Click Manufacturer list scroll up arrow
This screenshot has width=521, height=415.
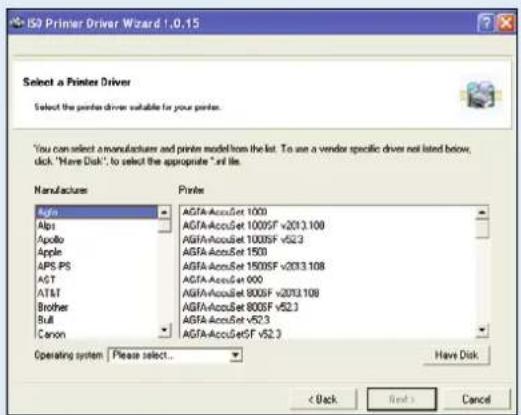(164, 212)
